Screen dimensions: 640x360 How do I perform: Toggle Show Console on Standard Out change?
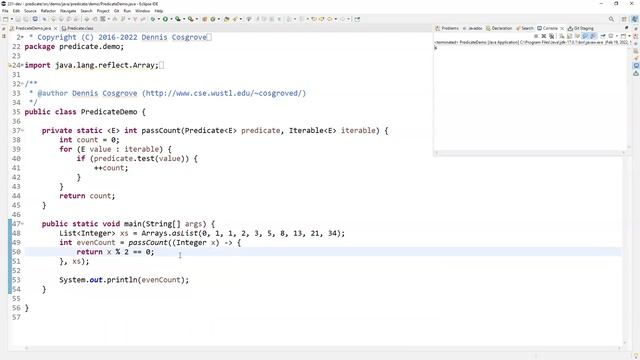[585, 36]
